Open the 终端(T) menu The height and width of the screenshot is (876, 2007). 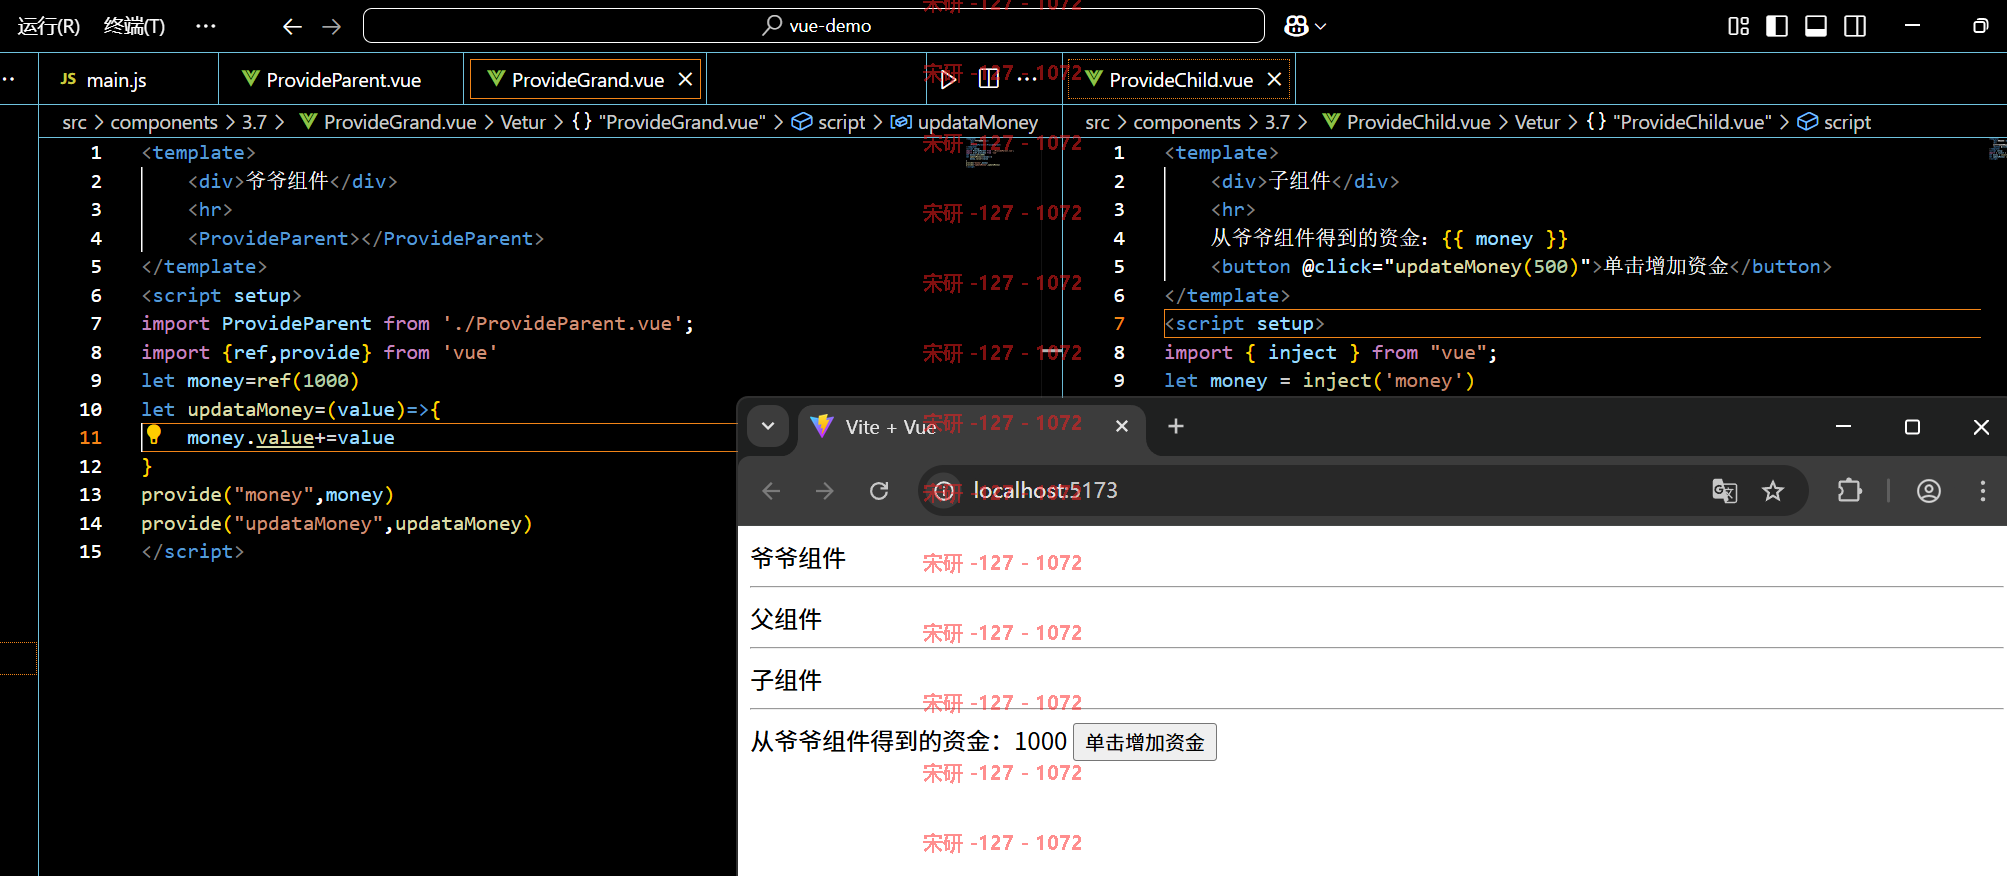click(x=135, y=26)
